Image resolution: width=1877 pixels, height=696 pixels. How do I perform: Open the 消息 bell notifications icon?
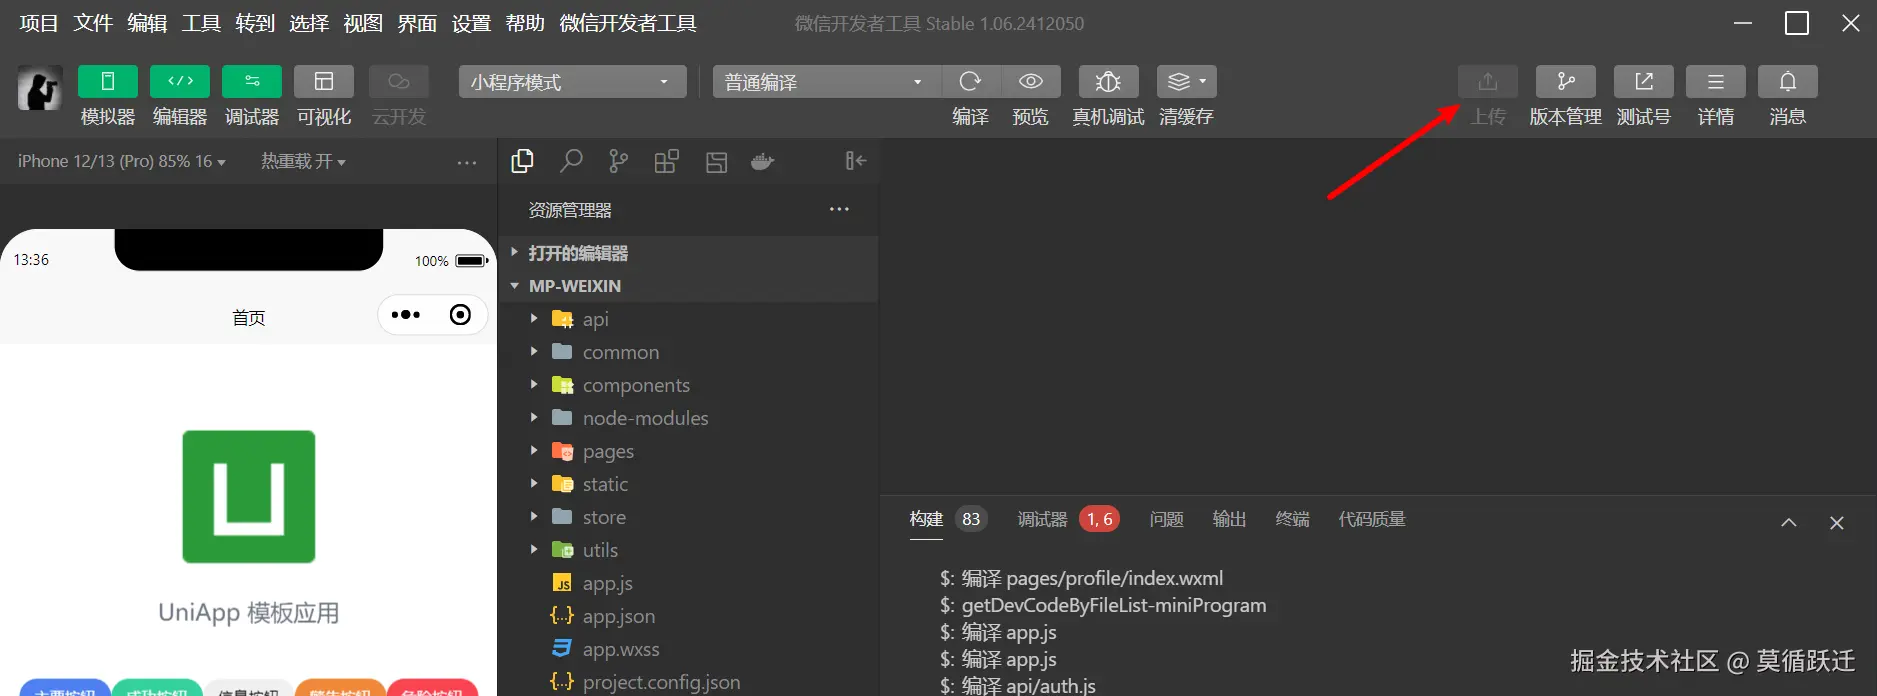(1788, 81)
